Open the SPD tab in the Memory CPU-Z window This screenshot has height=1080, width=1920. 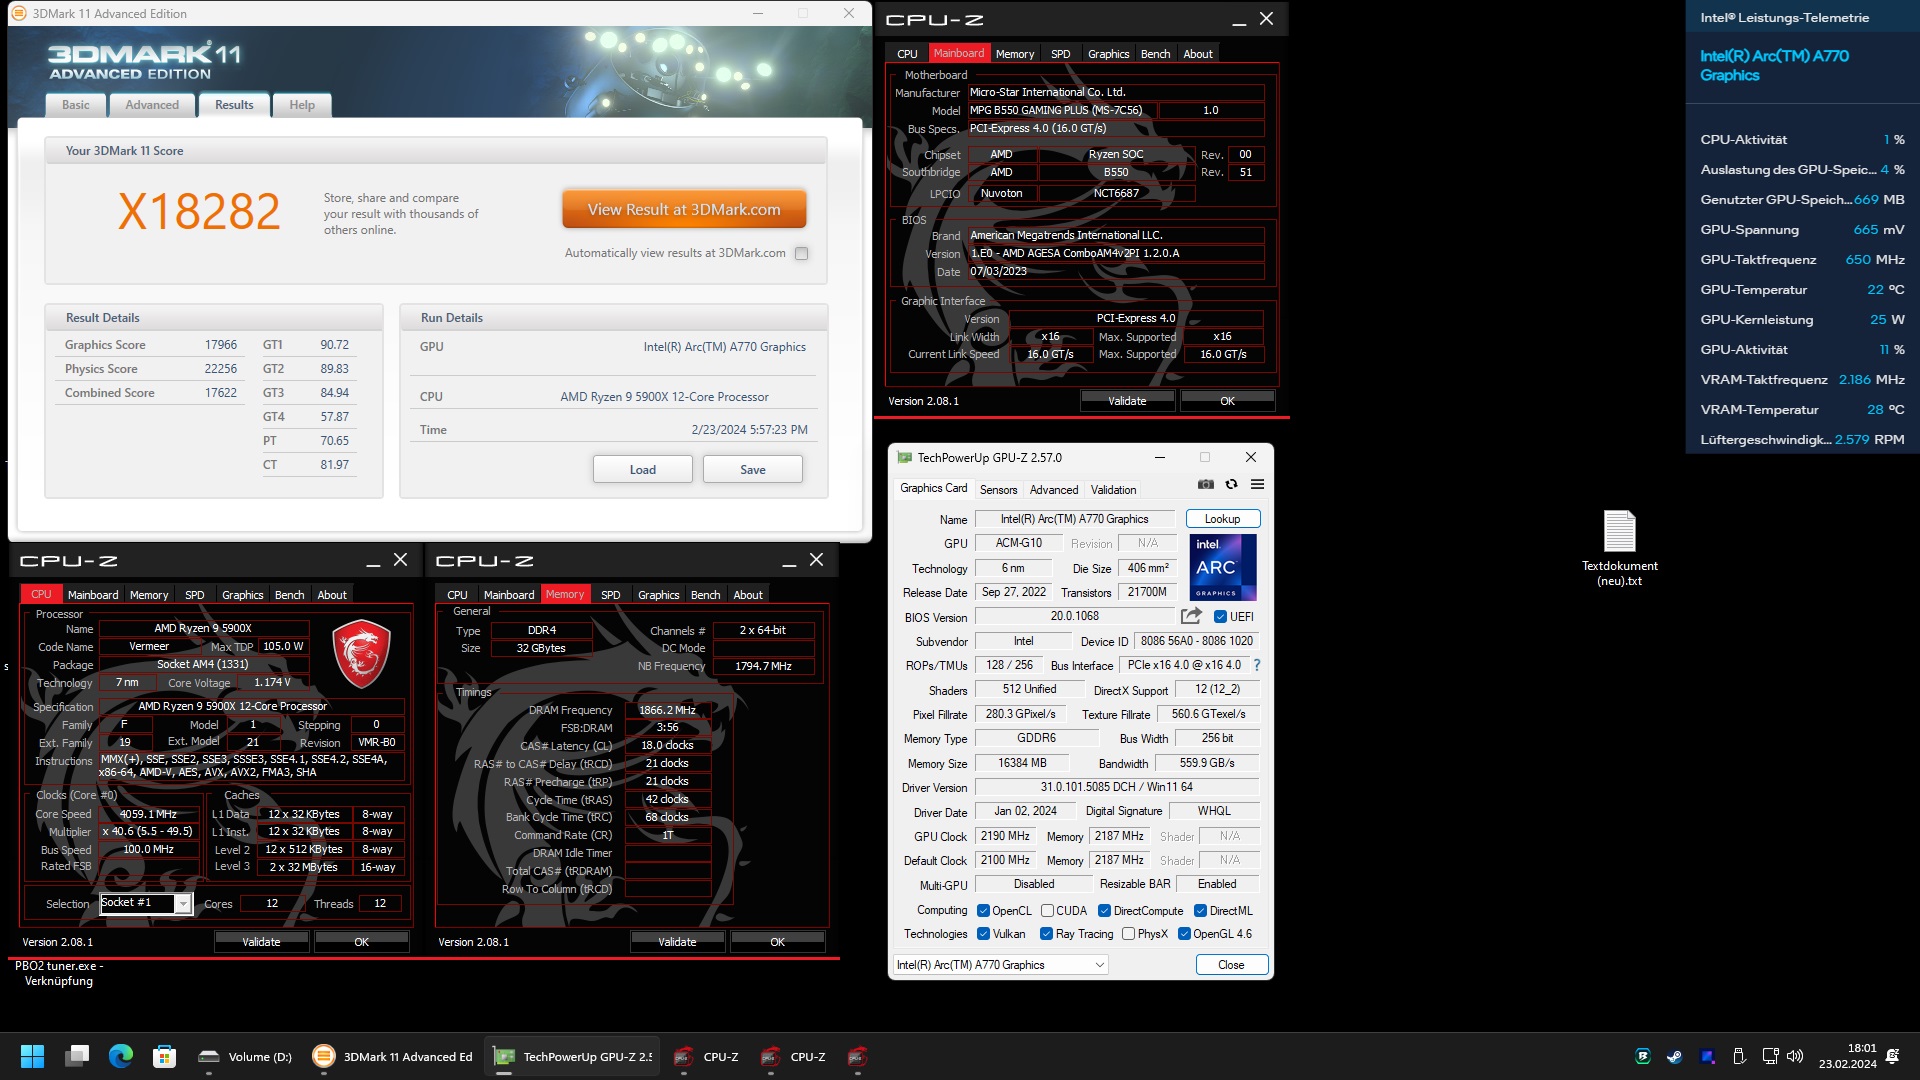610,595
